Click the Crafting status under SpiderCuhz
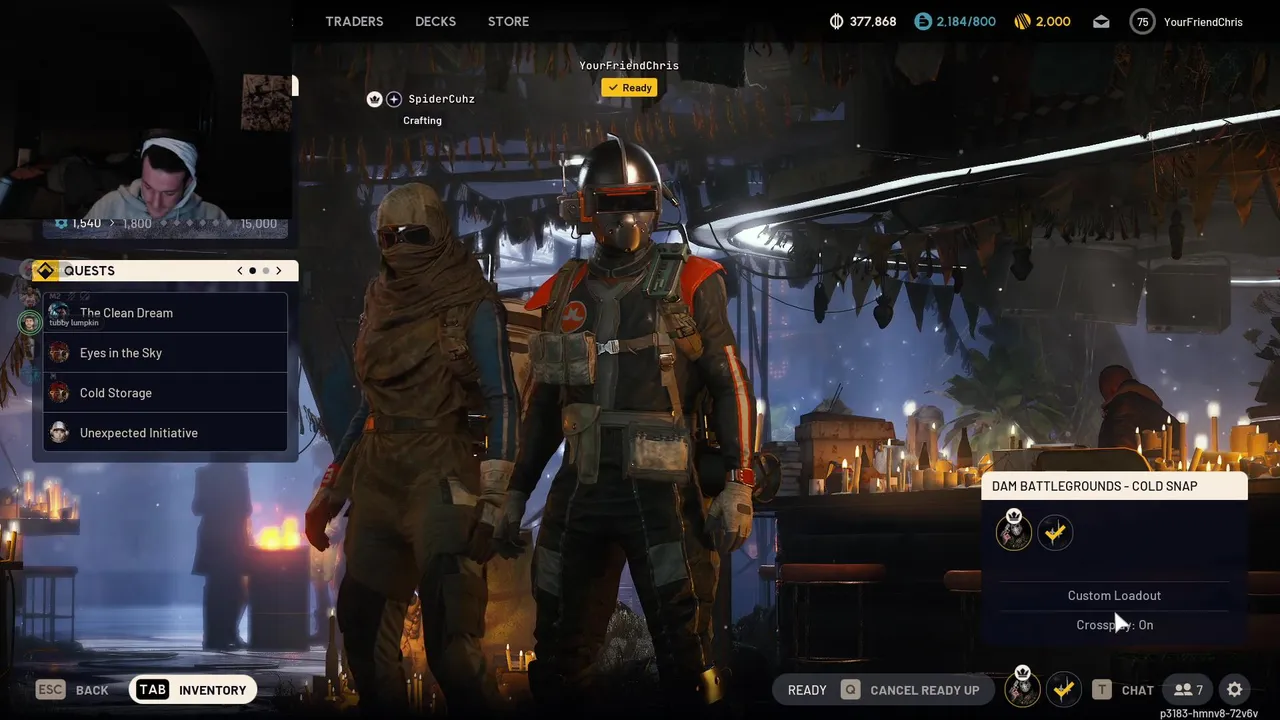This screenshot has height=720, width=1280. pos(422,121)
